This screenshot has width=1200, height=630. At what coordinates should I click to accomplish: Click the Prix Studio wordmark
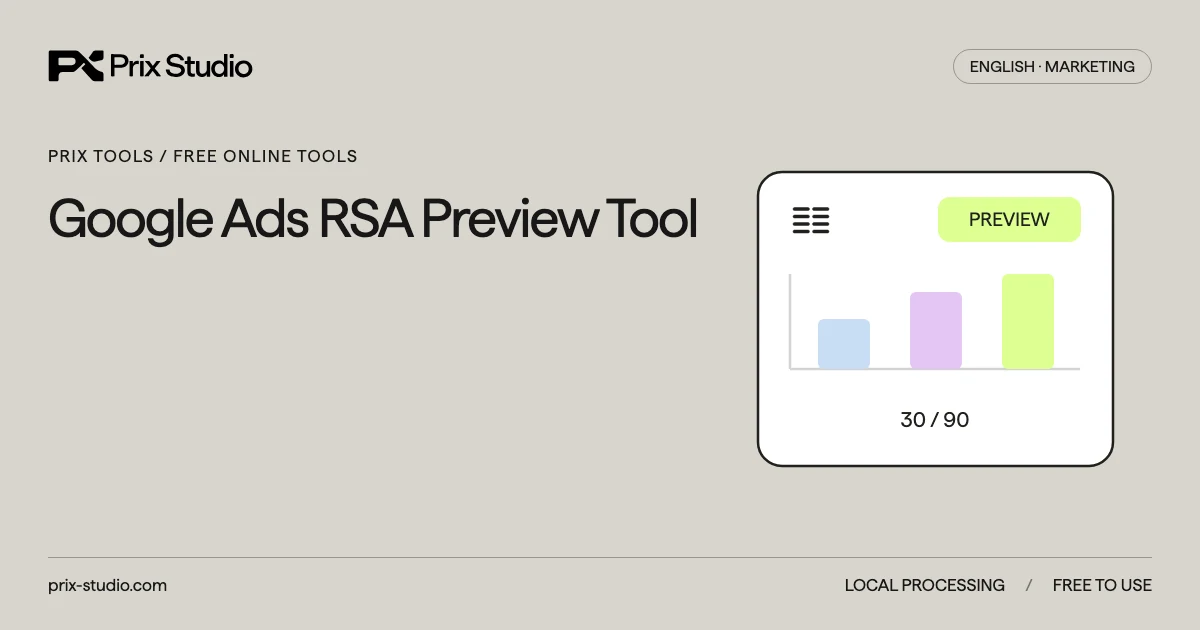coord(182,67)
